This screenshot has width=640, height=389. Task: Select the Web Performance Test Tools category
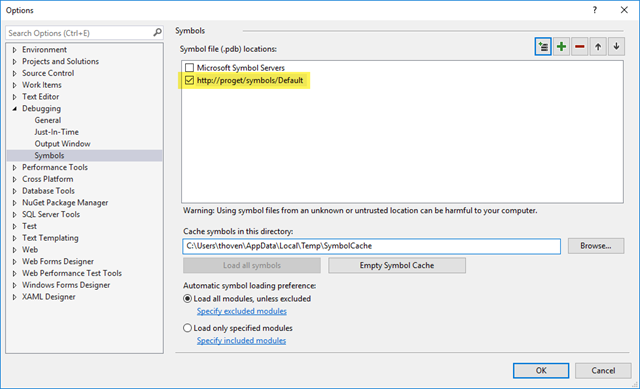pyautogui.click(x=72, y=273)
